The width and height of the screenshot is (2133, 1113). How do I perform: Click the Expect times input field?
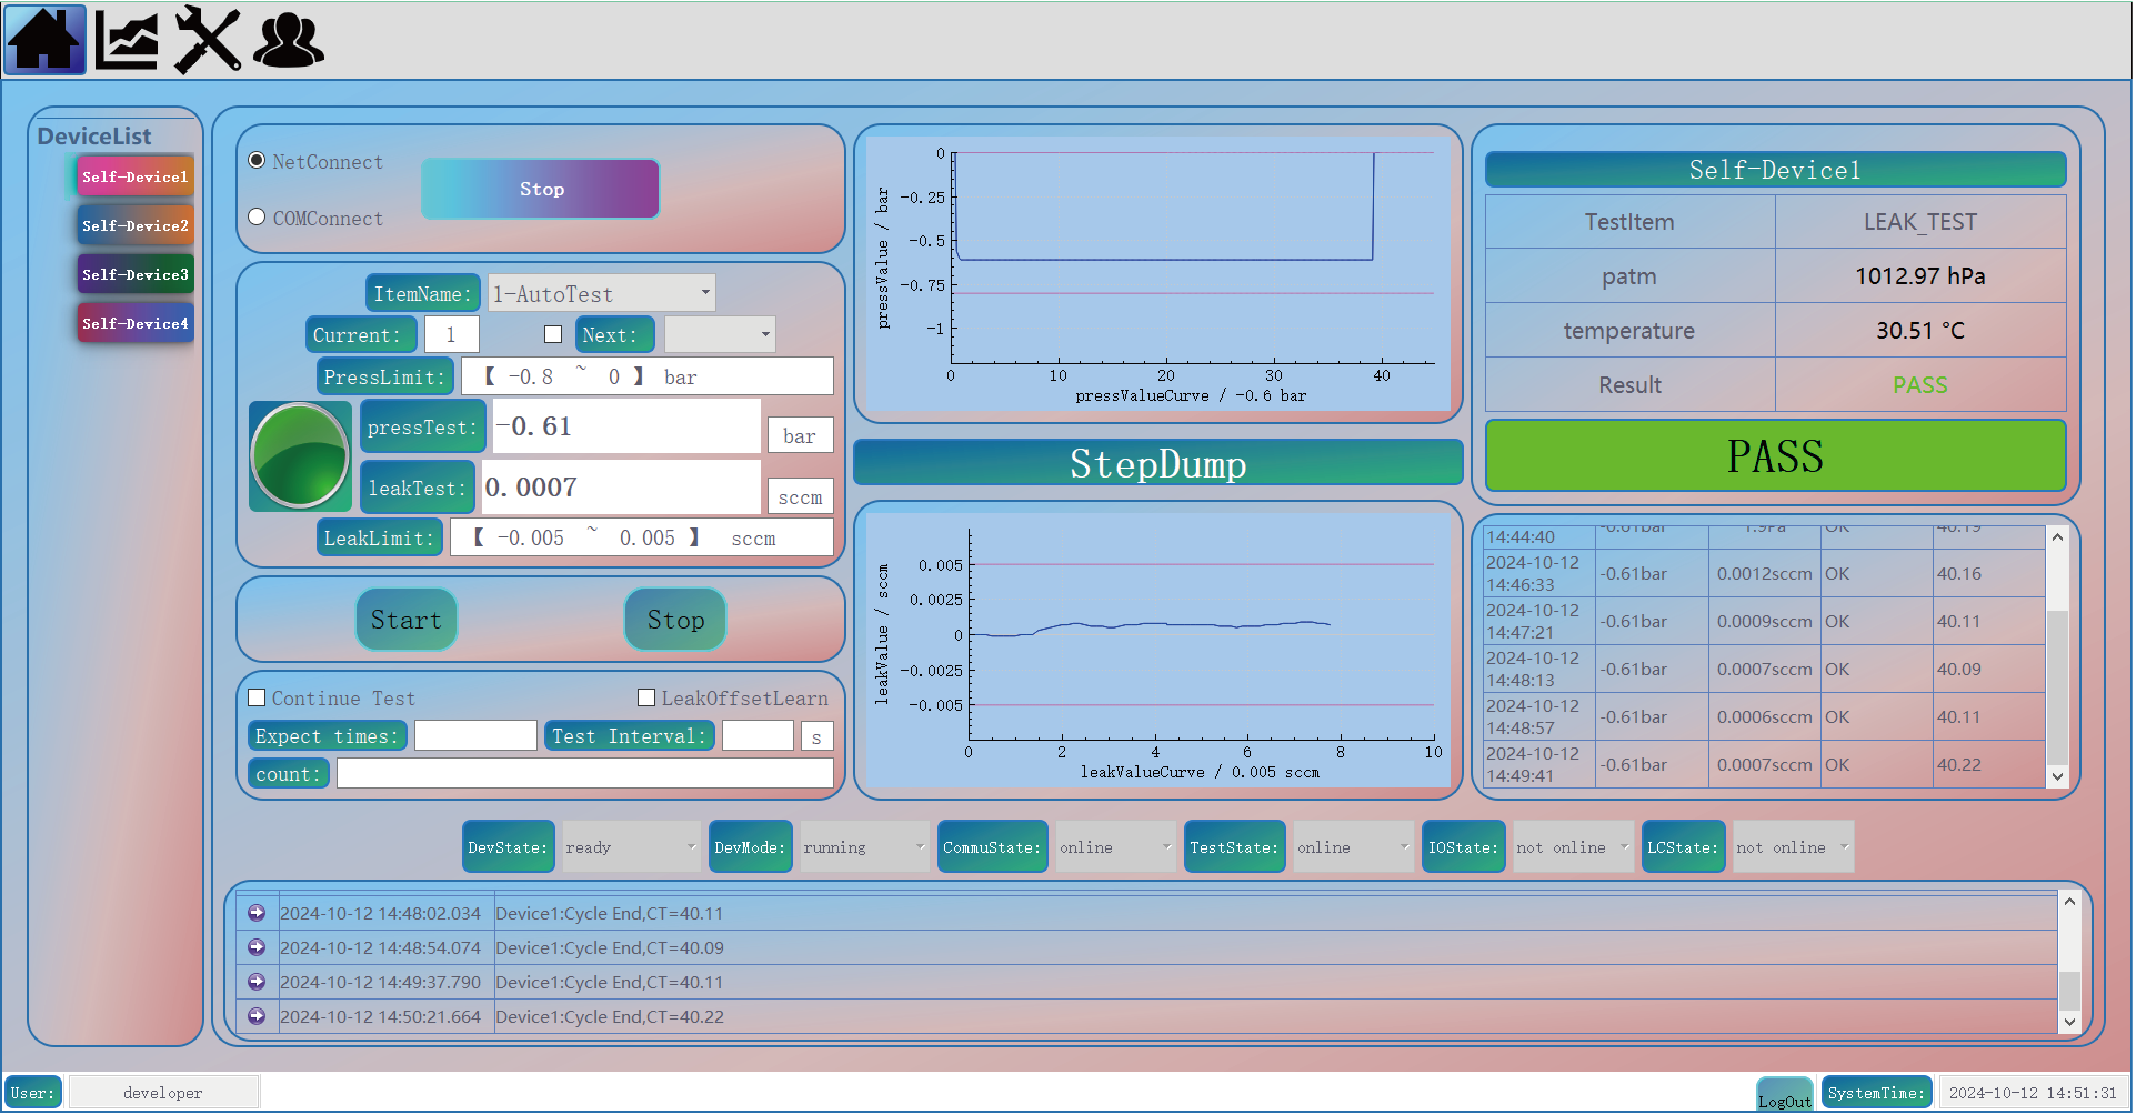coord(475,736)
